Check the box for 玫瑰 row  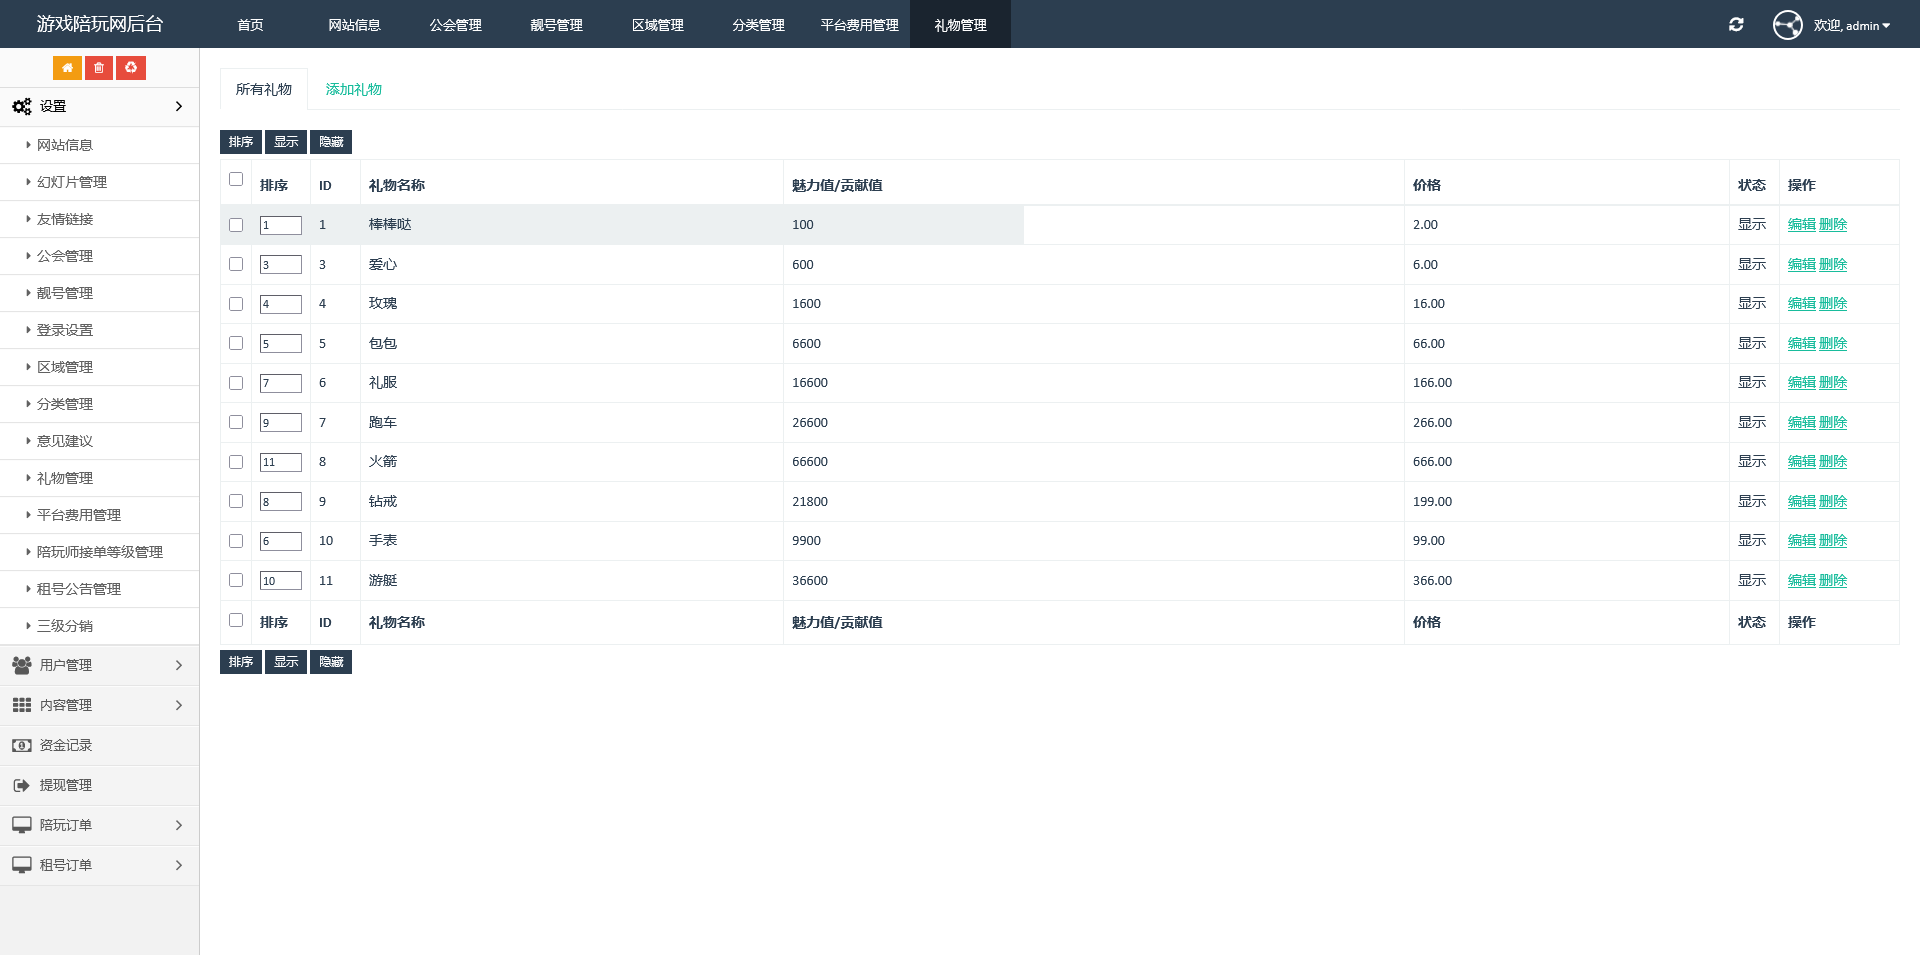236,304
